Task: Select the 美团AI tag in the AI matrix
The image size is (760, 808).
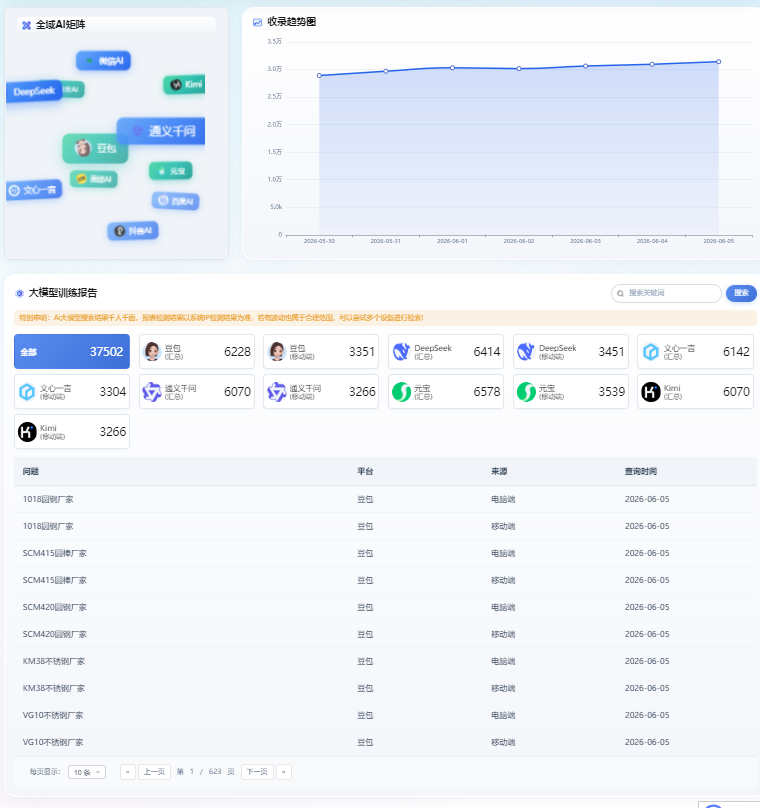Action: (x=94, y=179)
